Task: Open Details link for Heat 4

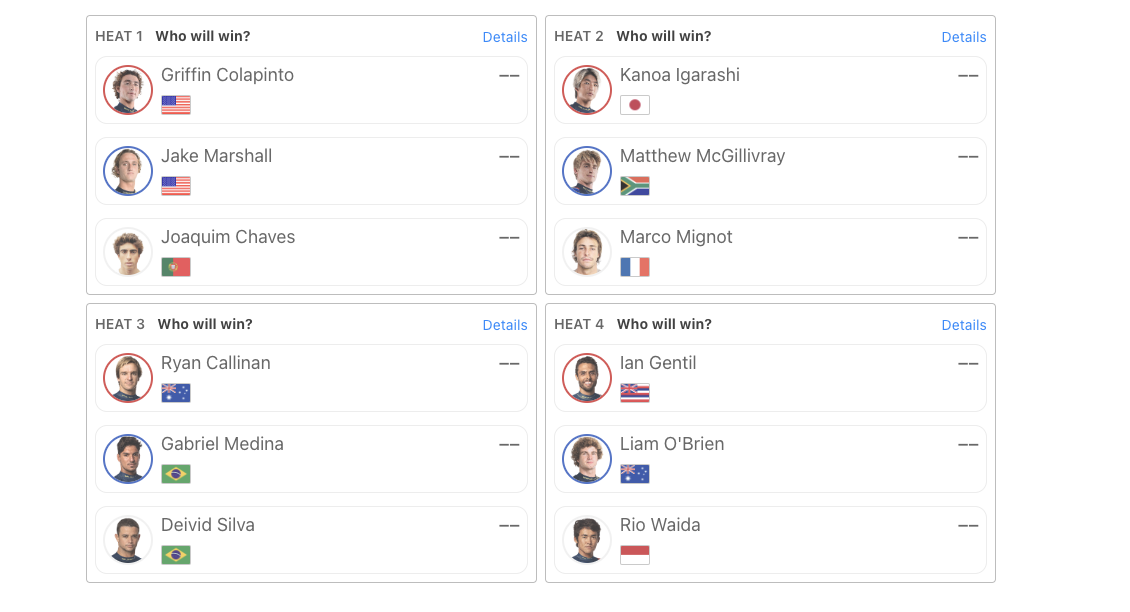Action: pyautogui.click(x=964, y=325)
